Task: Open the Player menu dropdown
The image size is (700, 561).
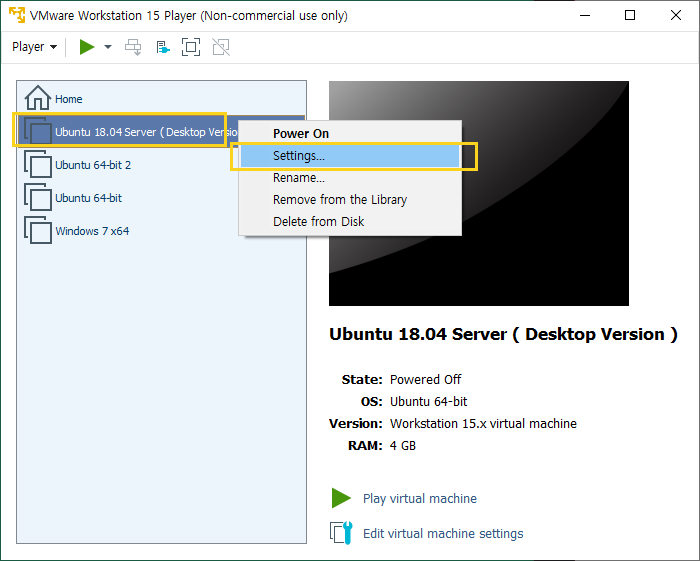Action: coord(34,47)
